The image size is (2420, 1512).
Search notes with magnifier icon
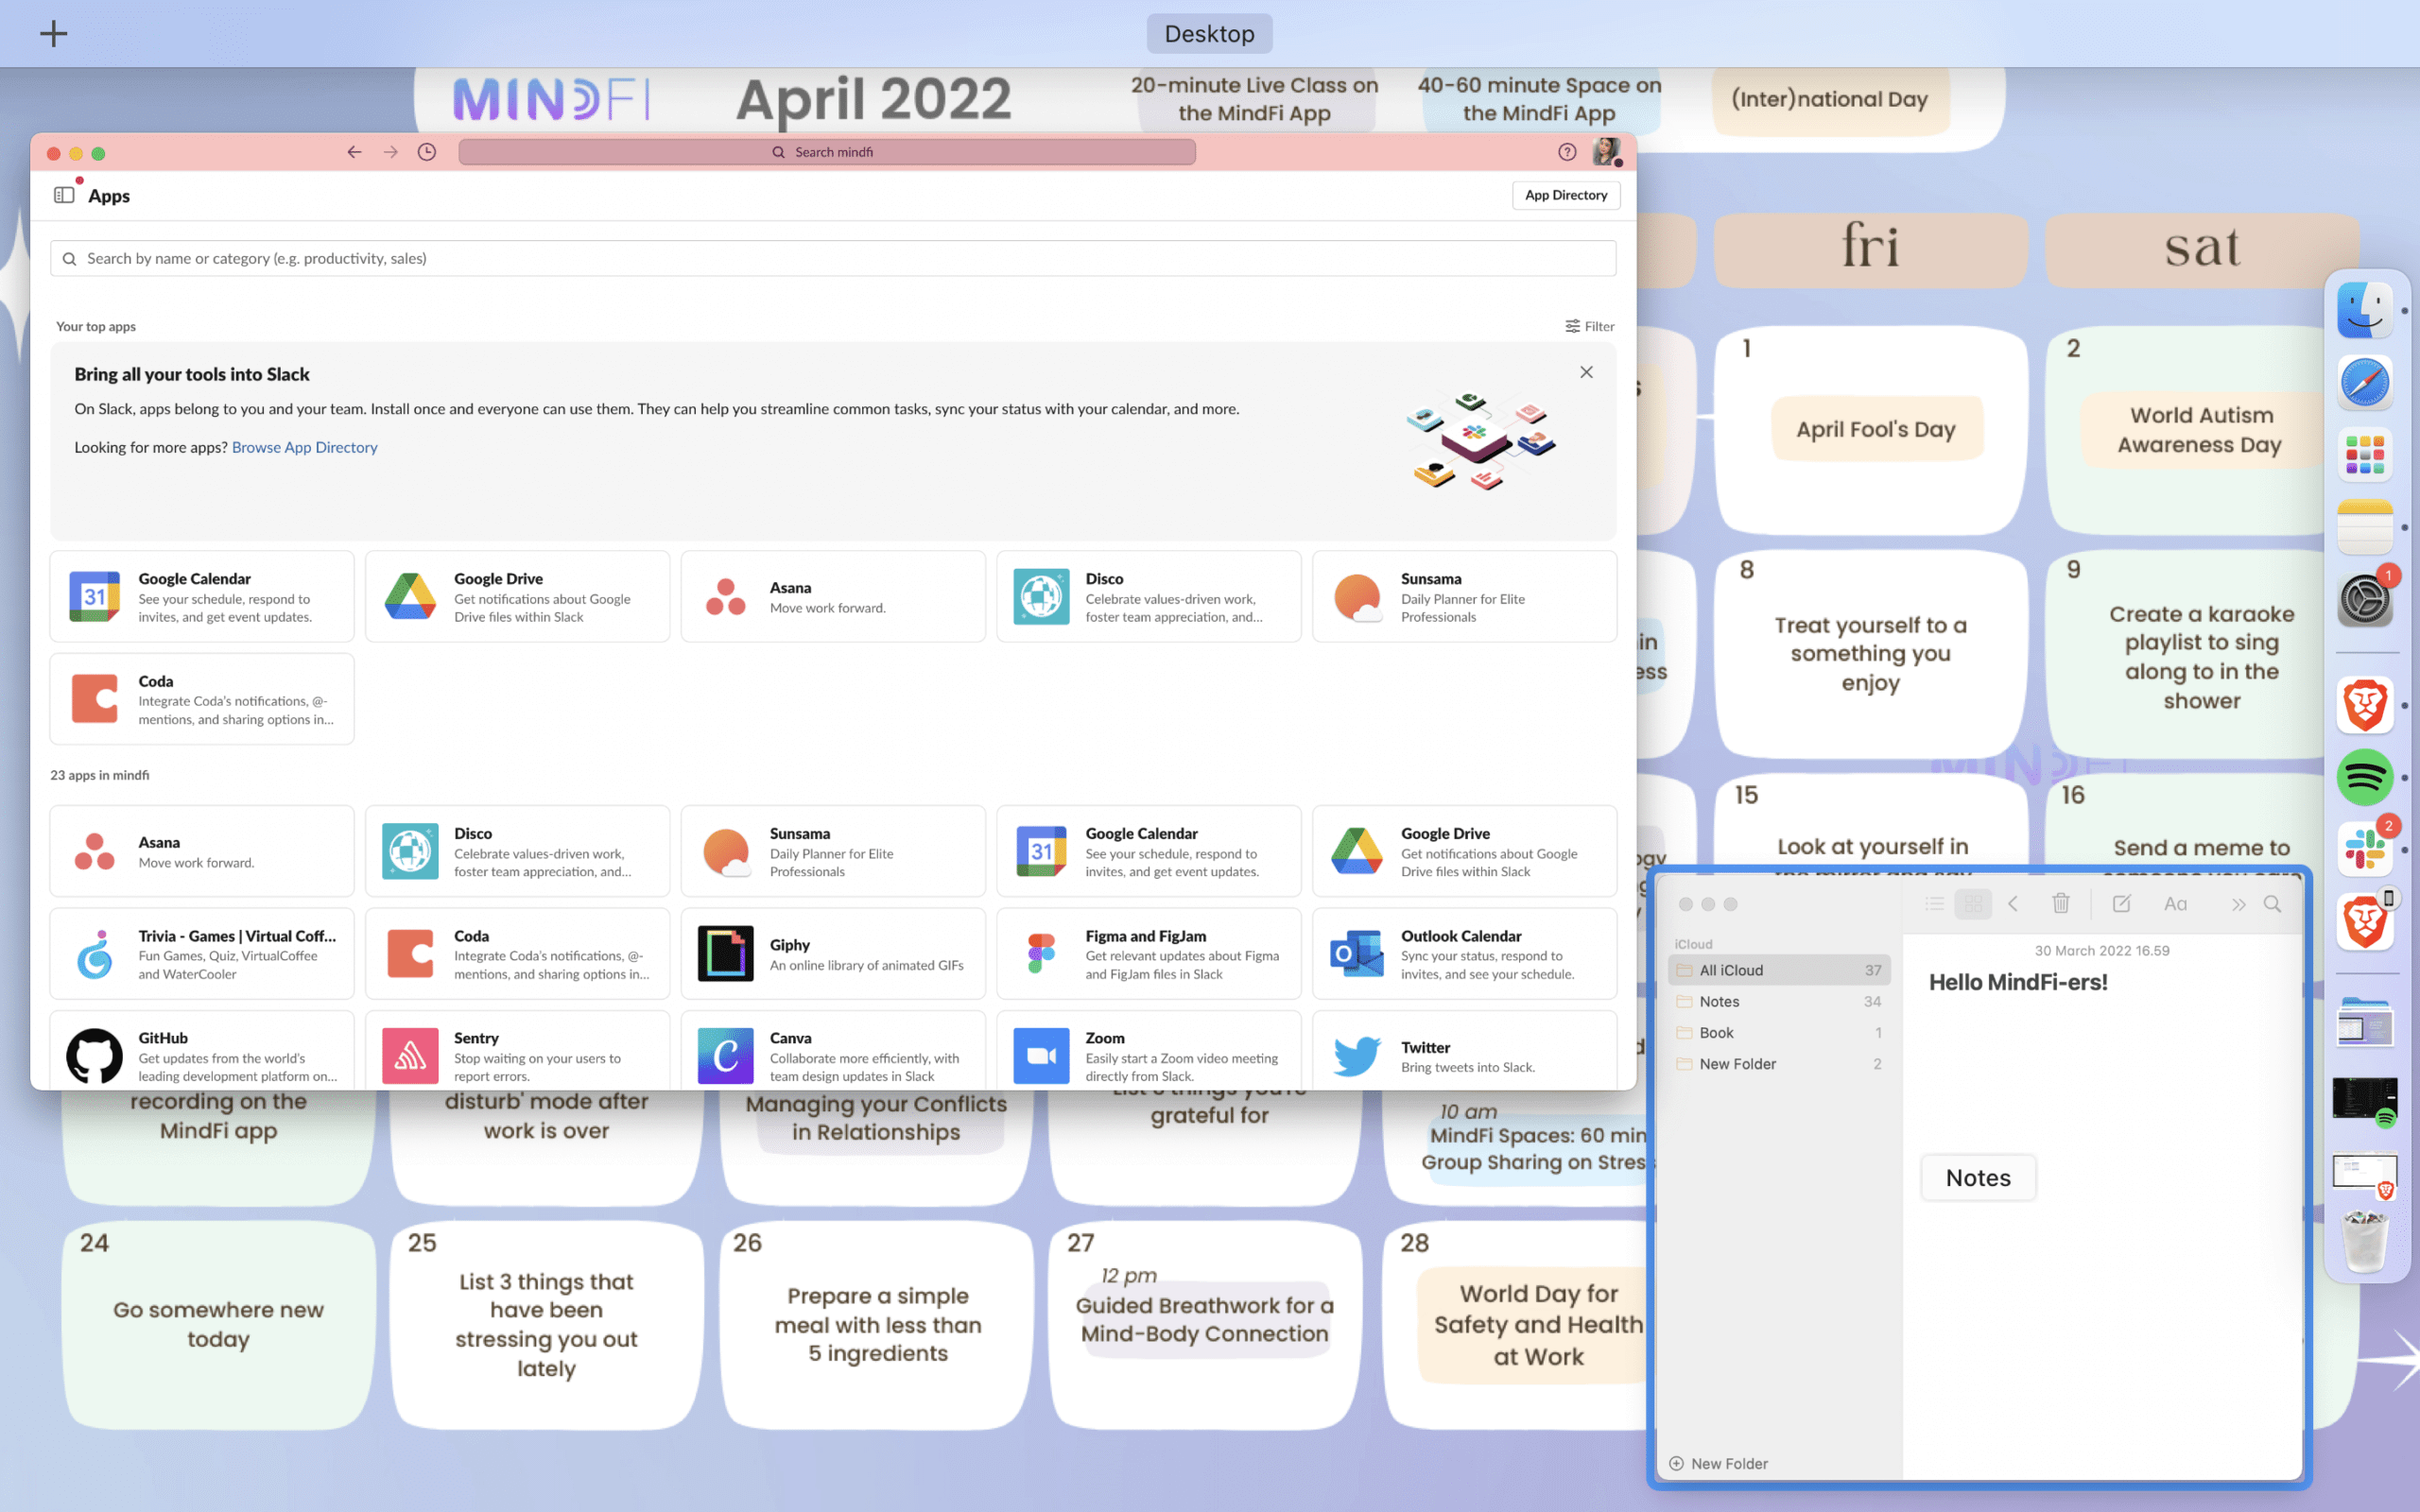click(x=2272, y=904)
